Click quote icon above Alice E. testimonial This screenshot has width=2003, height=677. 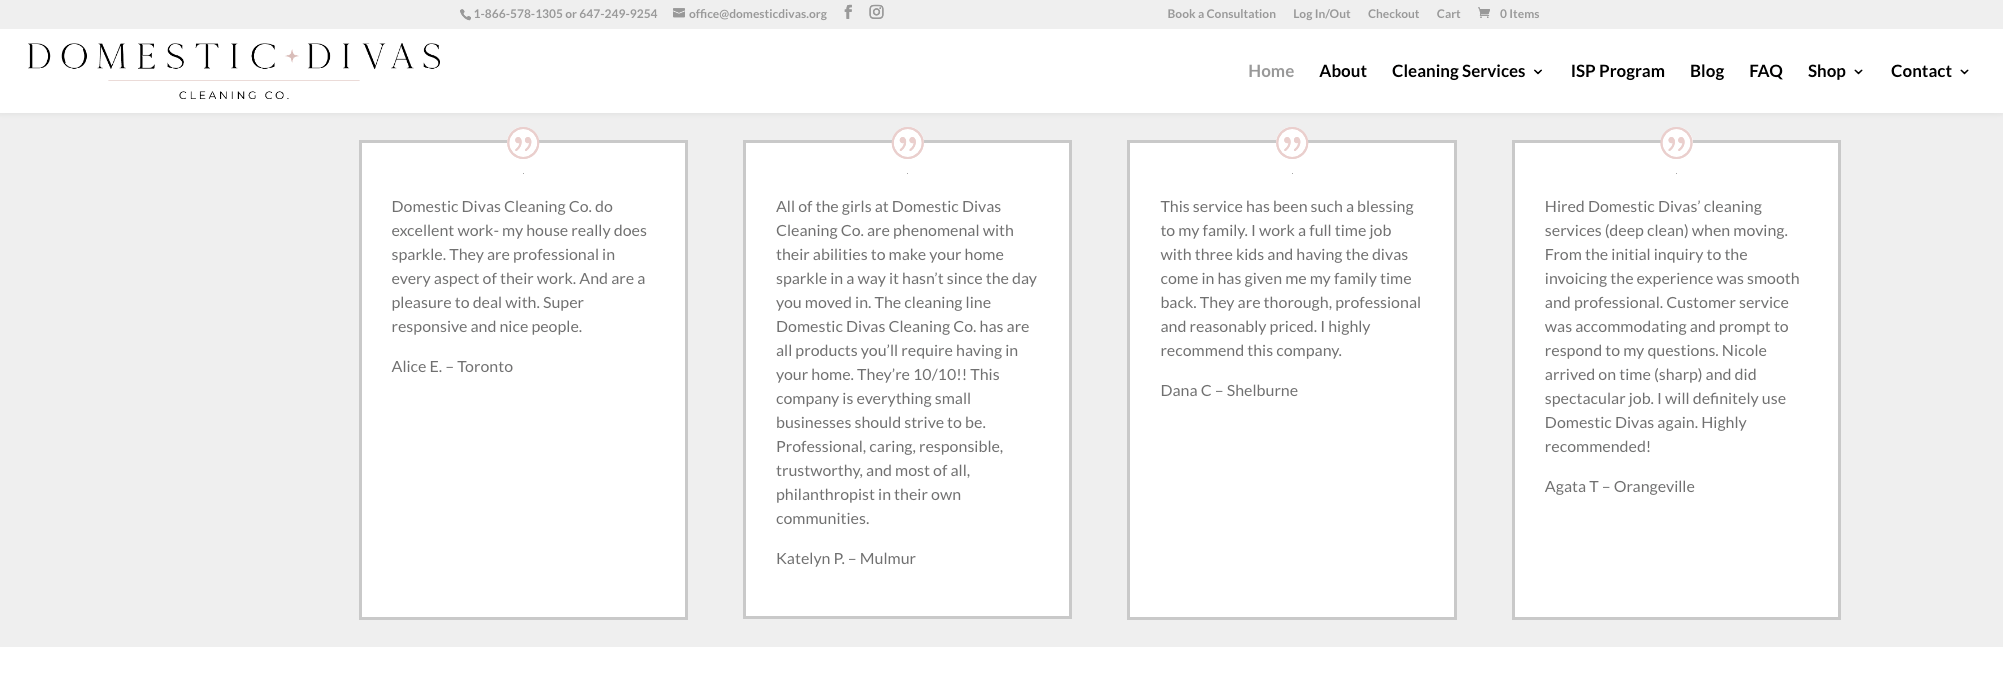[x=523, y=143]
